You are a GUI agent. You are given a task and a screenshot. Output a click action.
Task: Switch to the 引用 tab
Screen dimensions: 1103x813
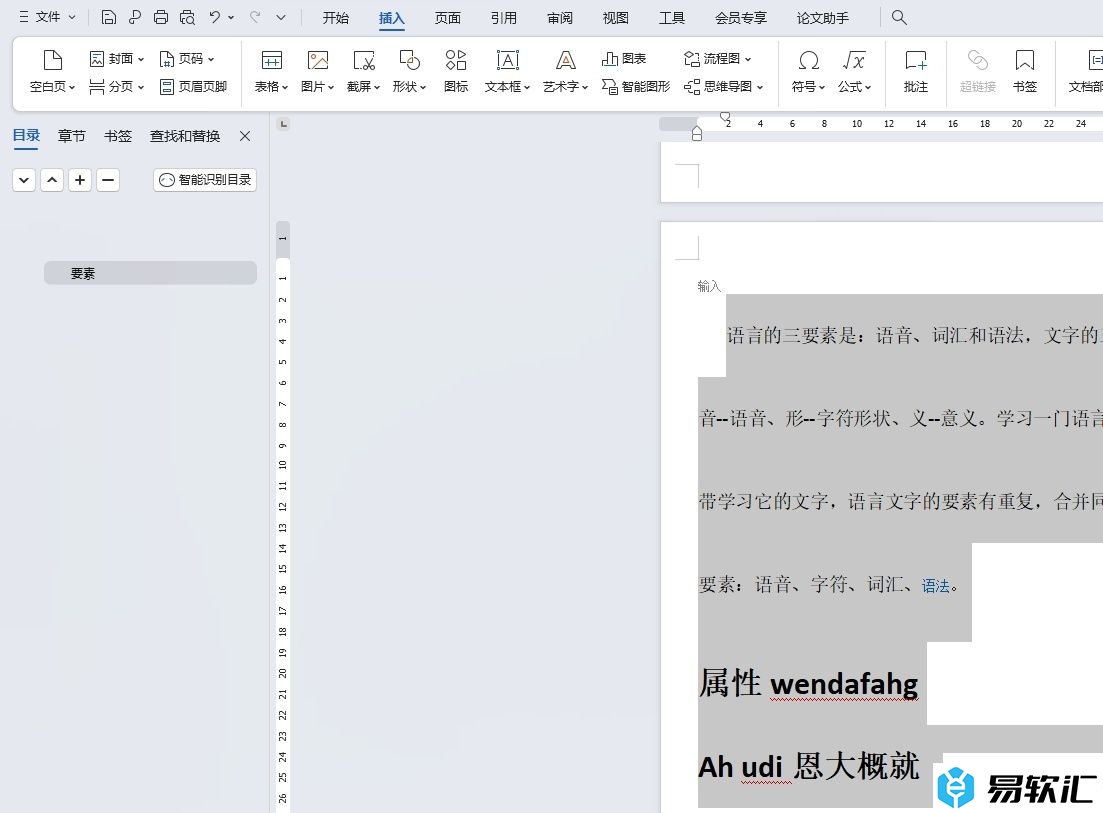tap(504, 18)
